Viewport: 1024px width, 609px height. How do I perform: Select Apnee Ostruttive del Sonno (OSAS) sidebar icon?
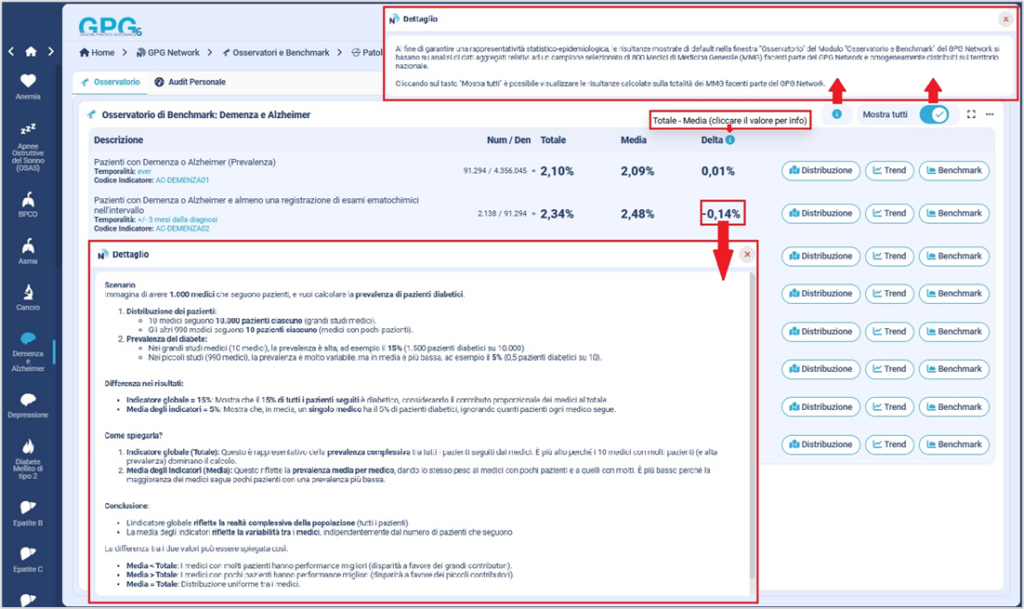tap(28, 130)
